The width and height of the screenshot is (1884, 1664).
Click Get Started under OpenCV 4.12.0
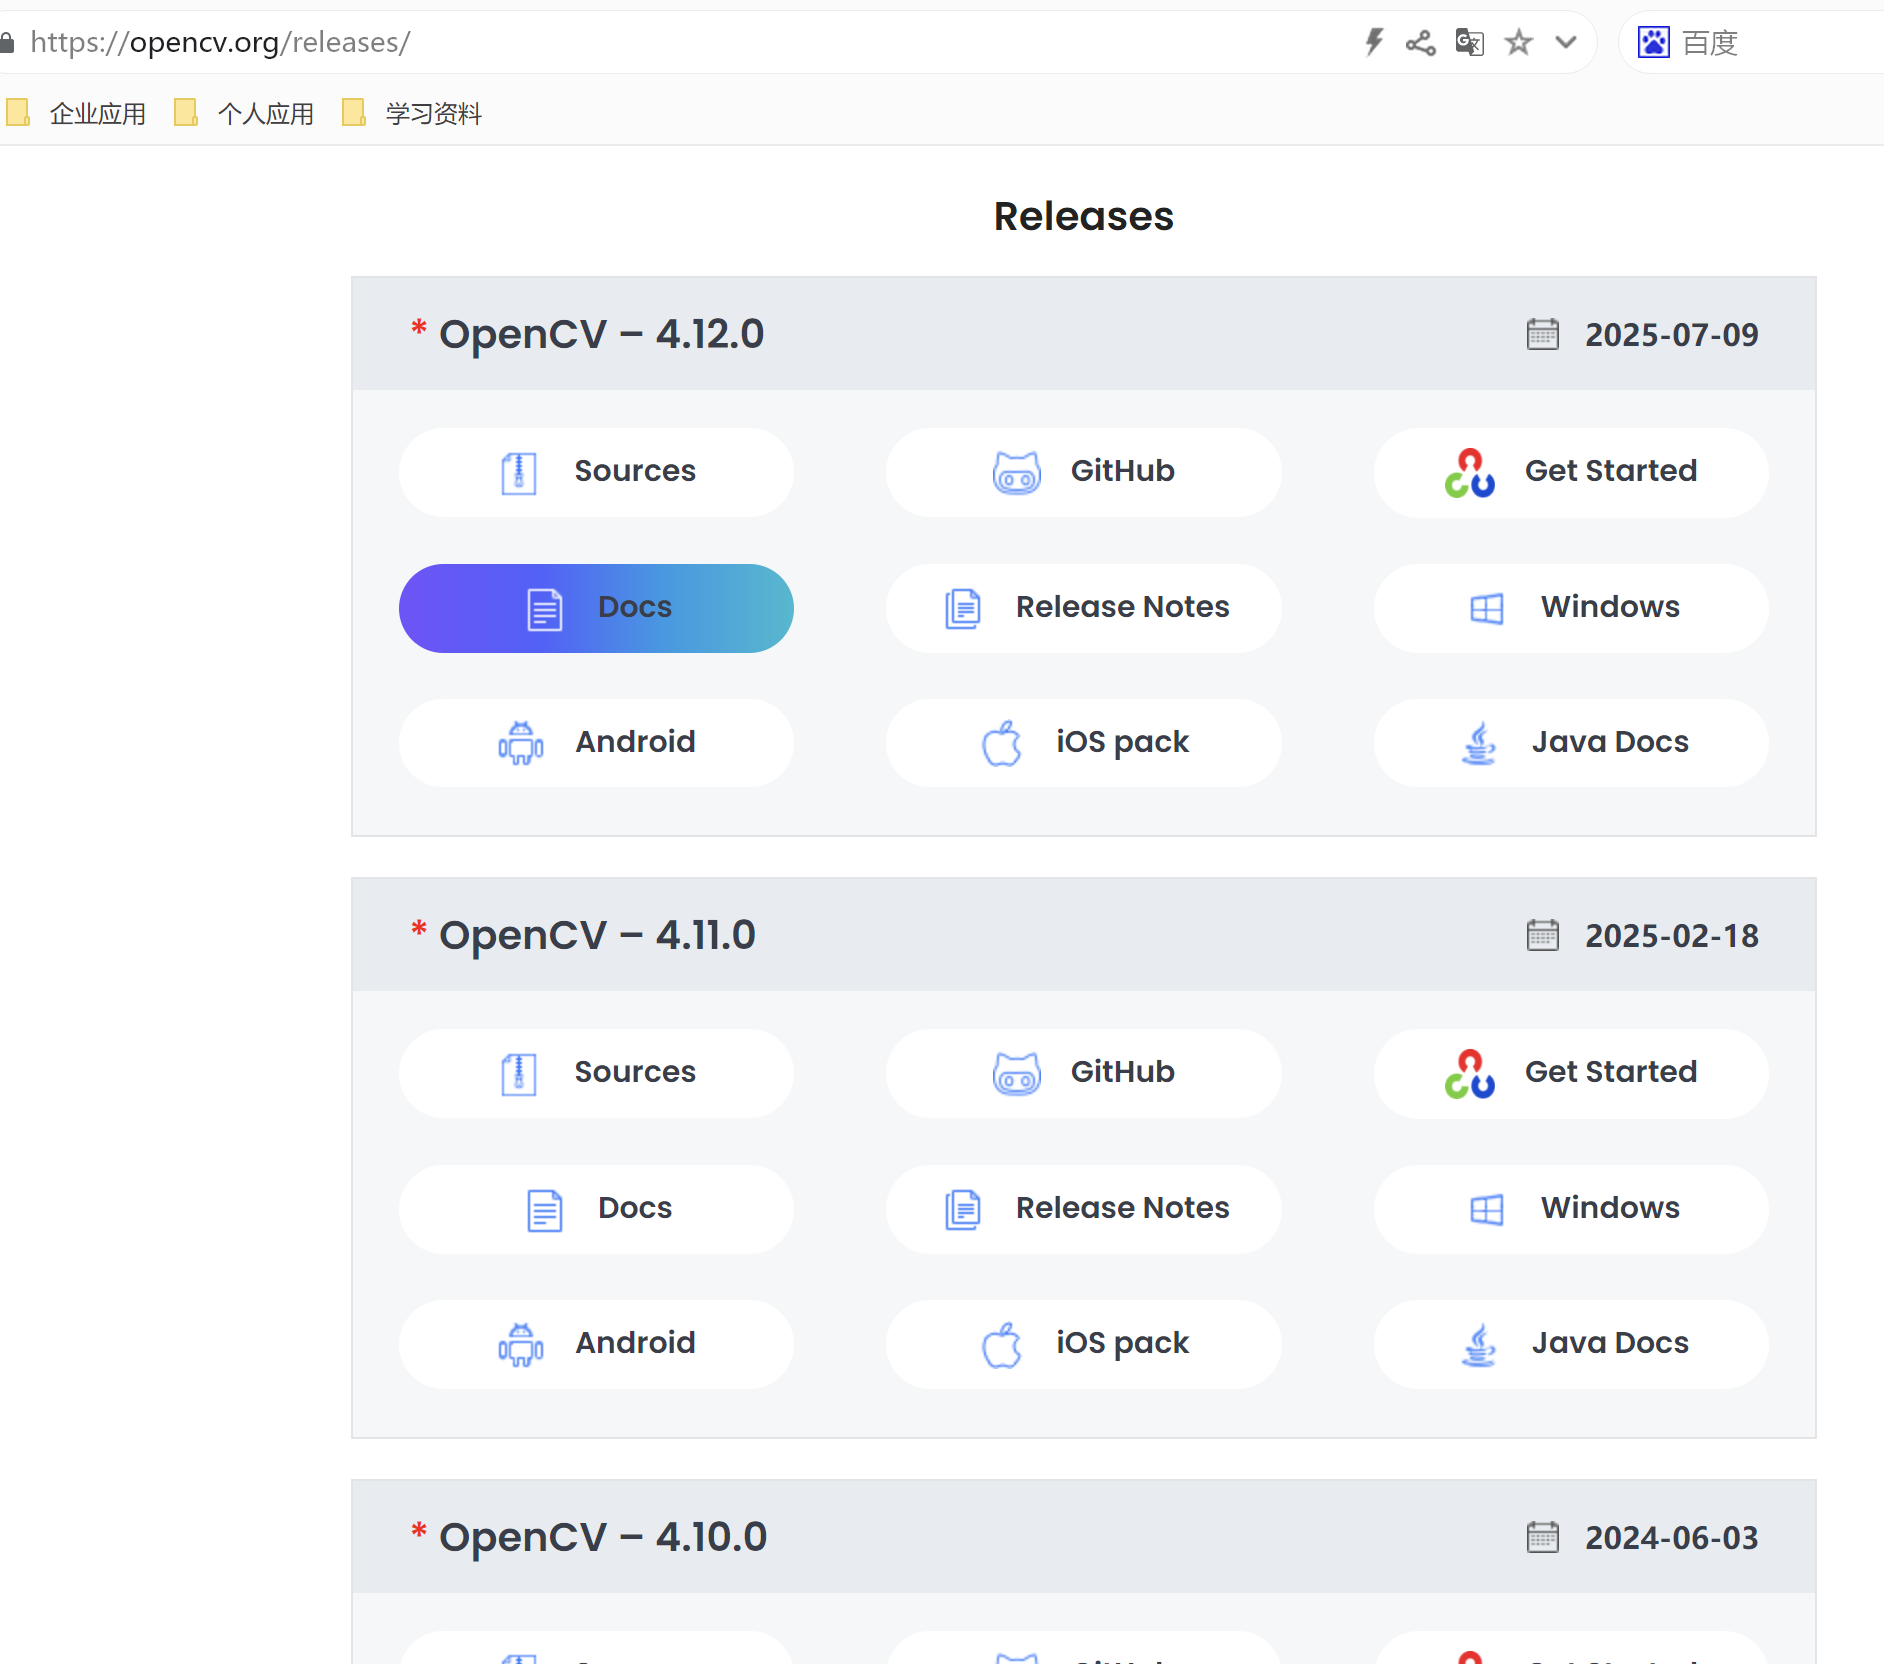tap(1570, 472)
